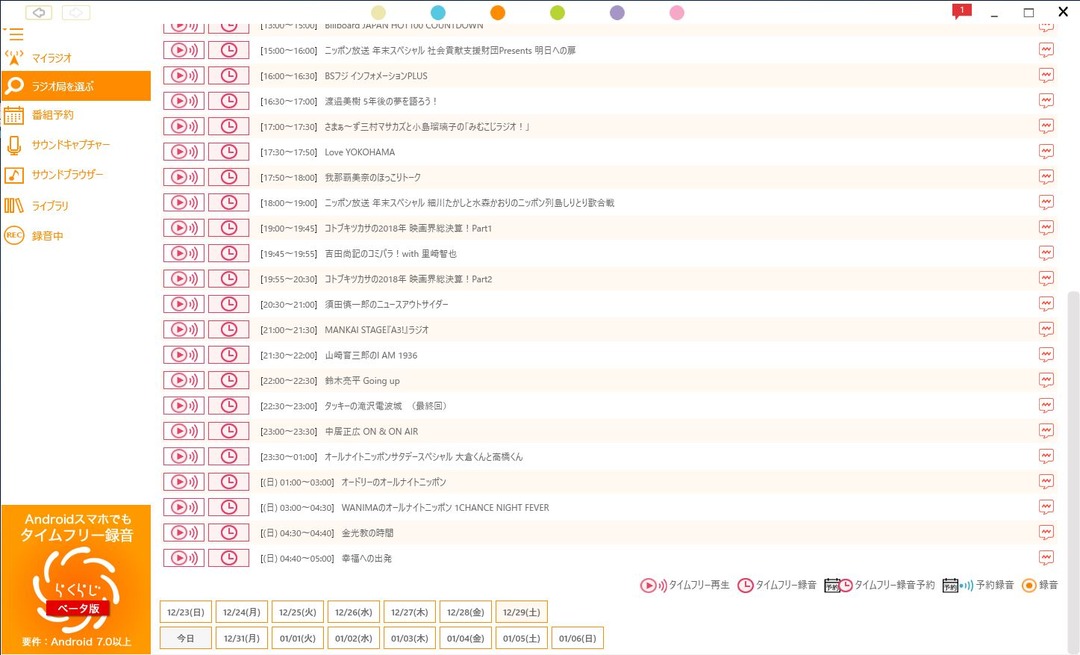
Task: Toggle the hamburger menu icon
Action: pyautogui.click(x=14, y=34)
